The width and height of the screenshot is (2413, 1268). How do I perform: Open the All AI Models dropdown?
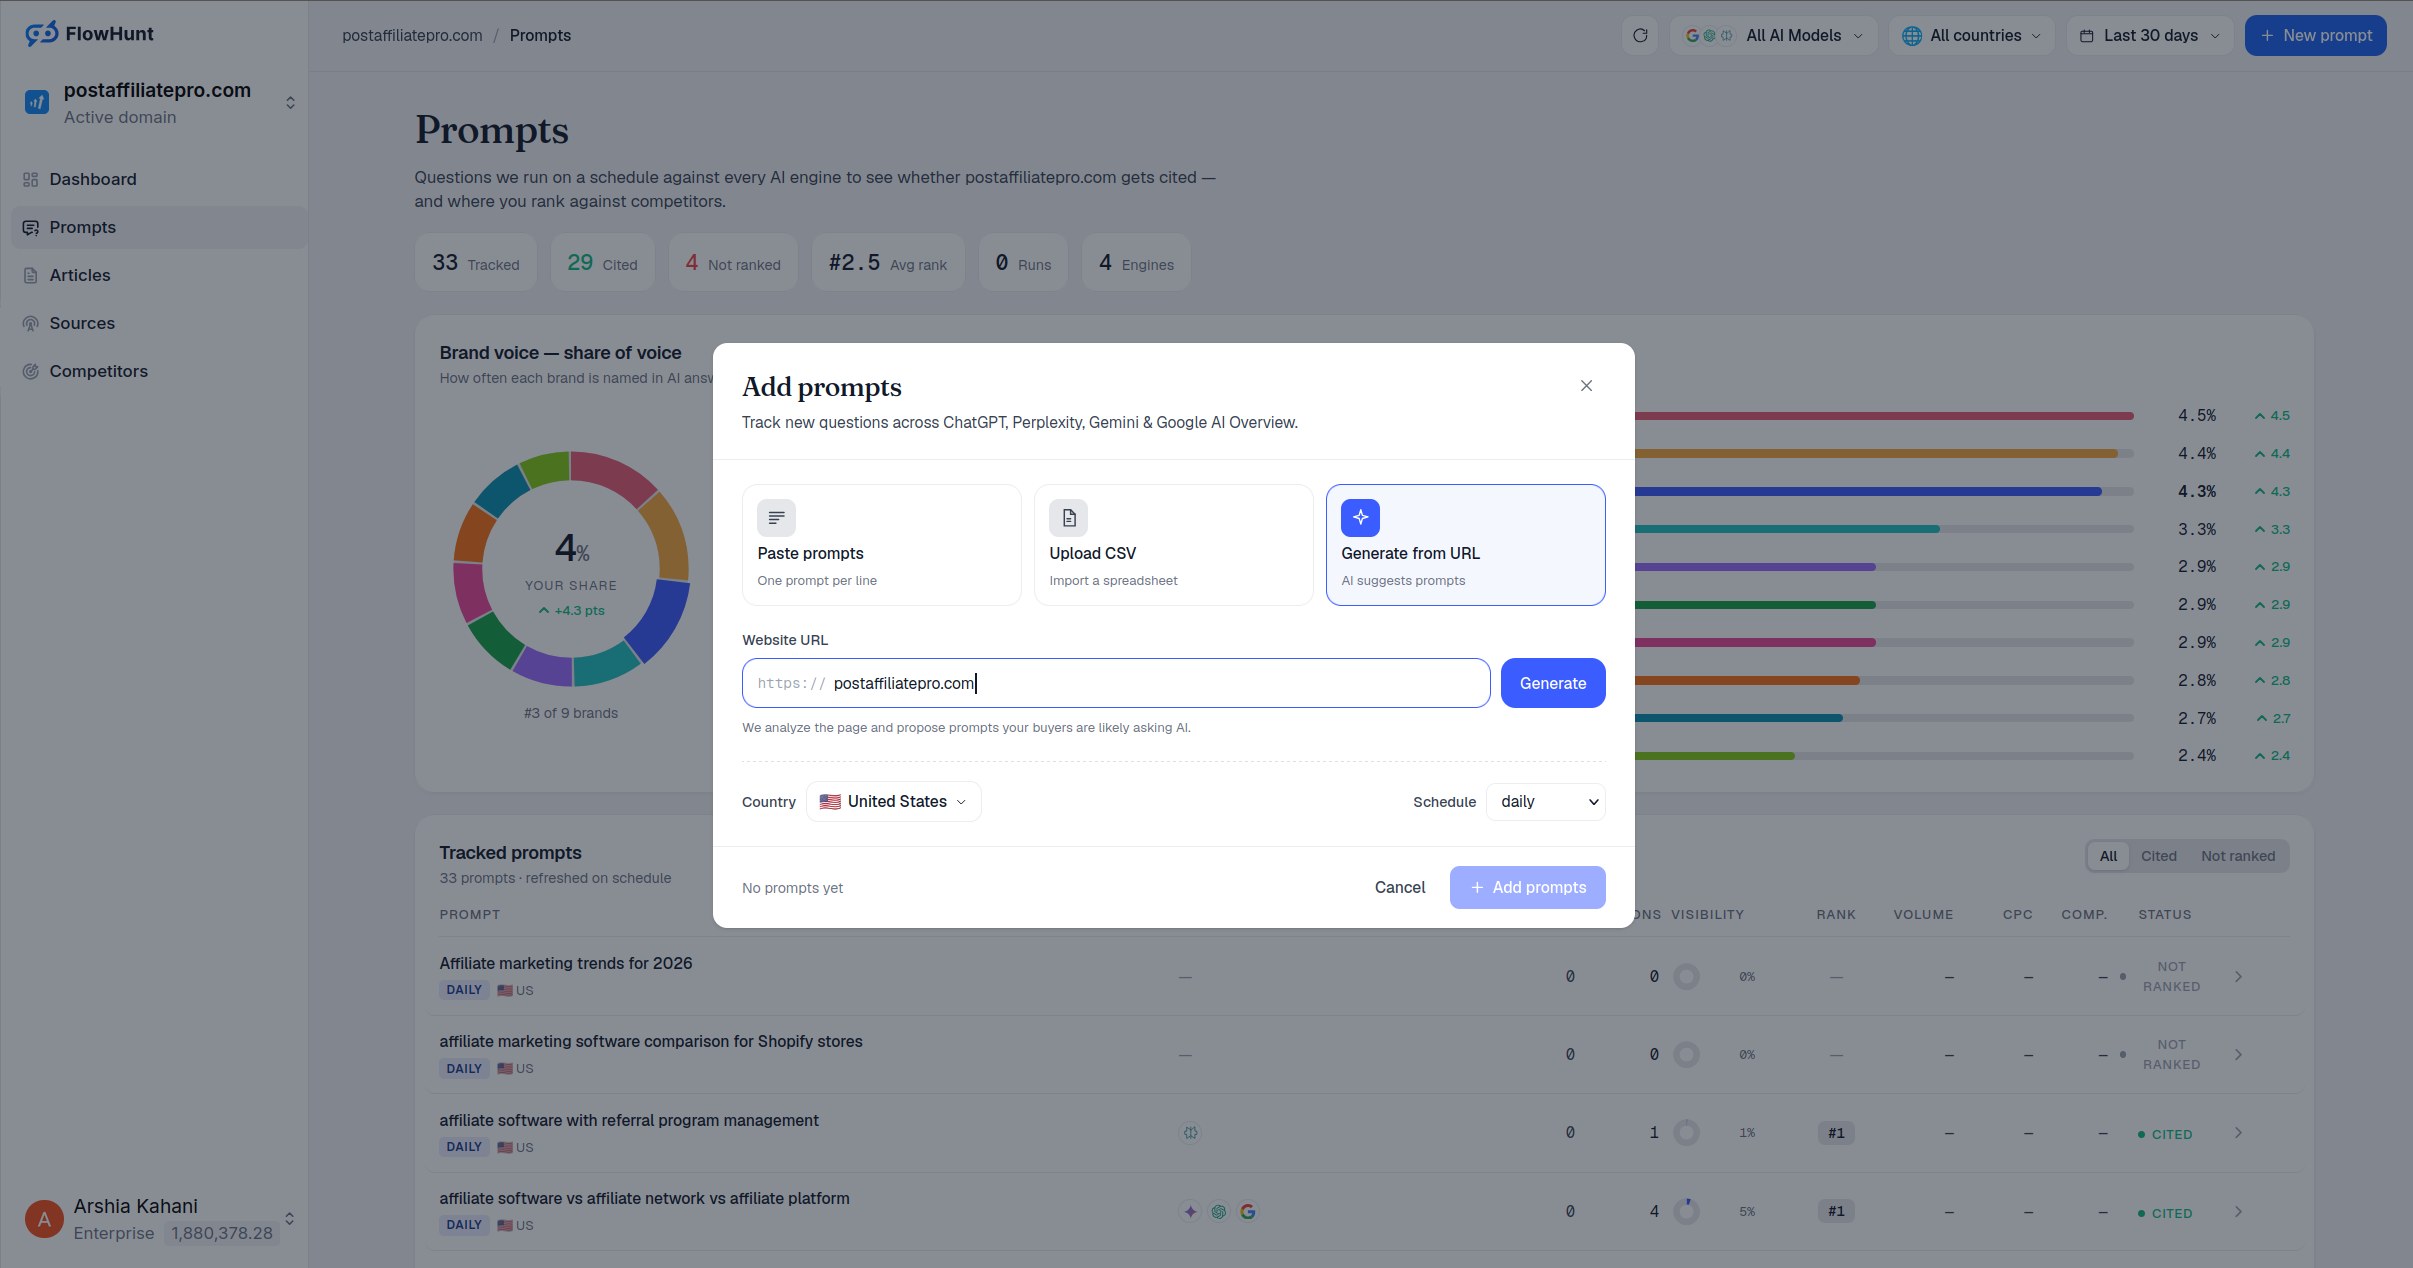[1773, 35]
